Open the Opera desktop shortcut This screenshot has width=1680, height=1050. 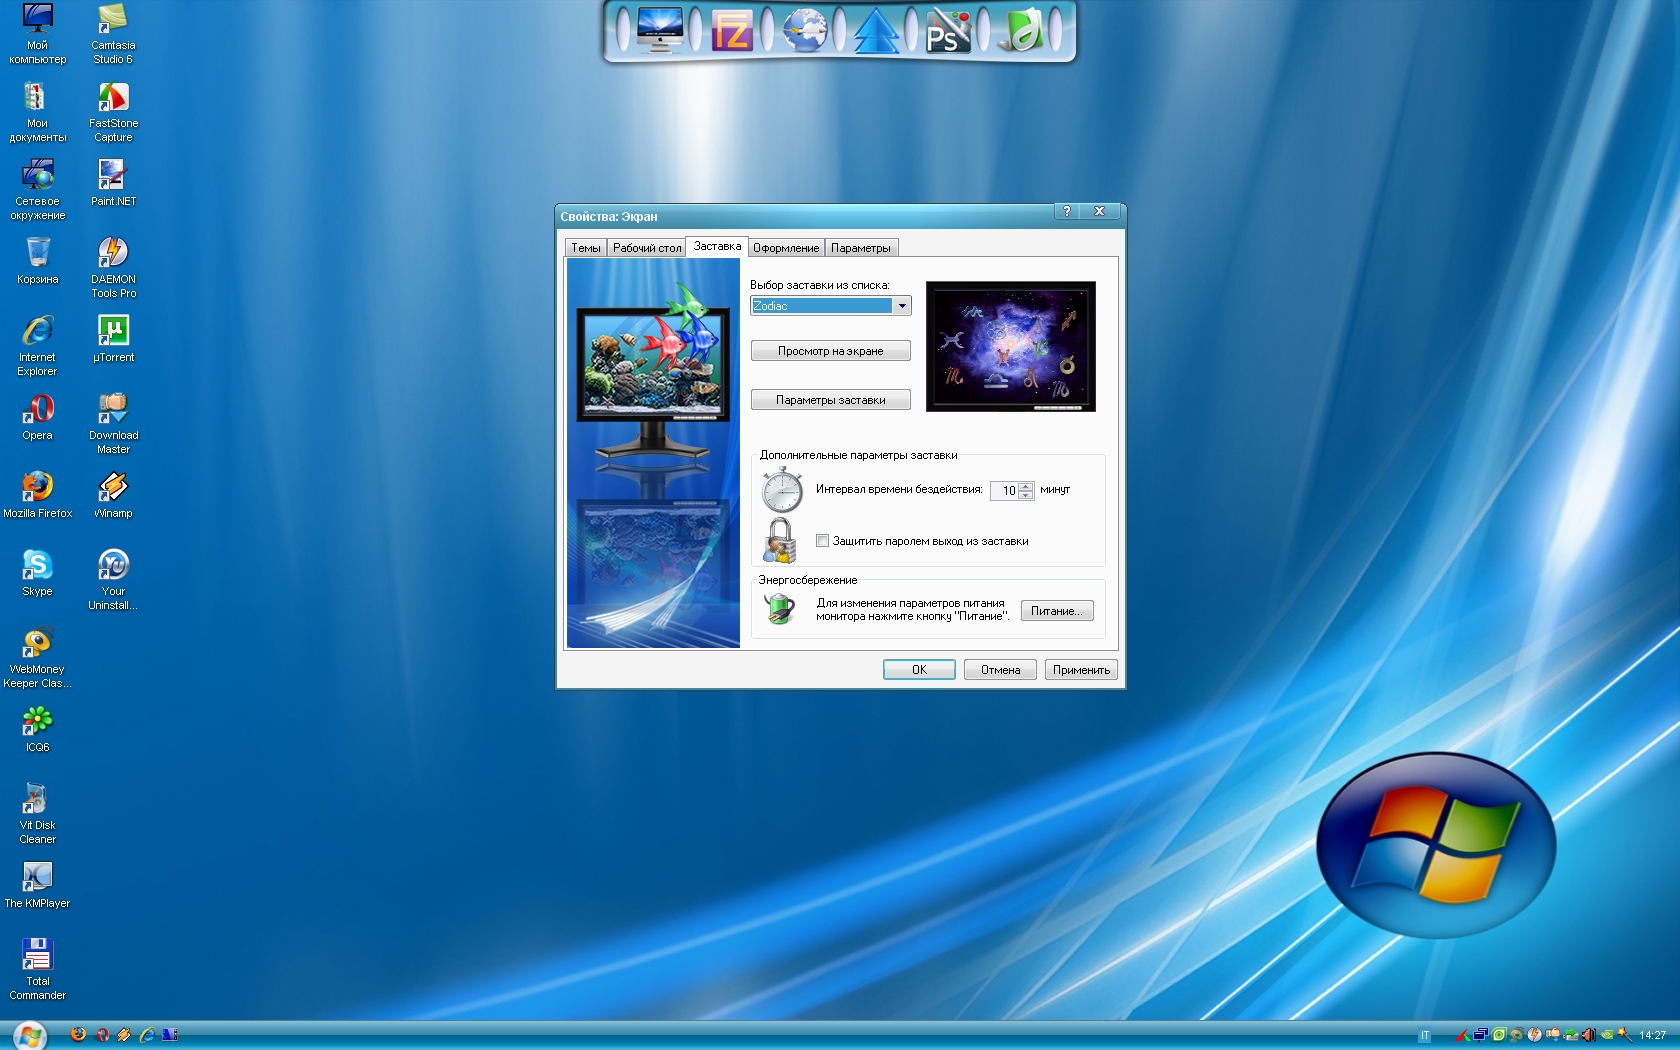[x=38, y=417]
